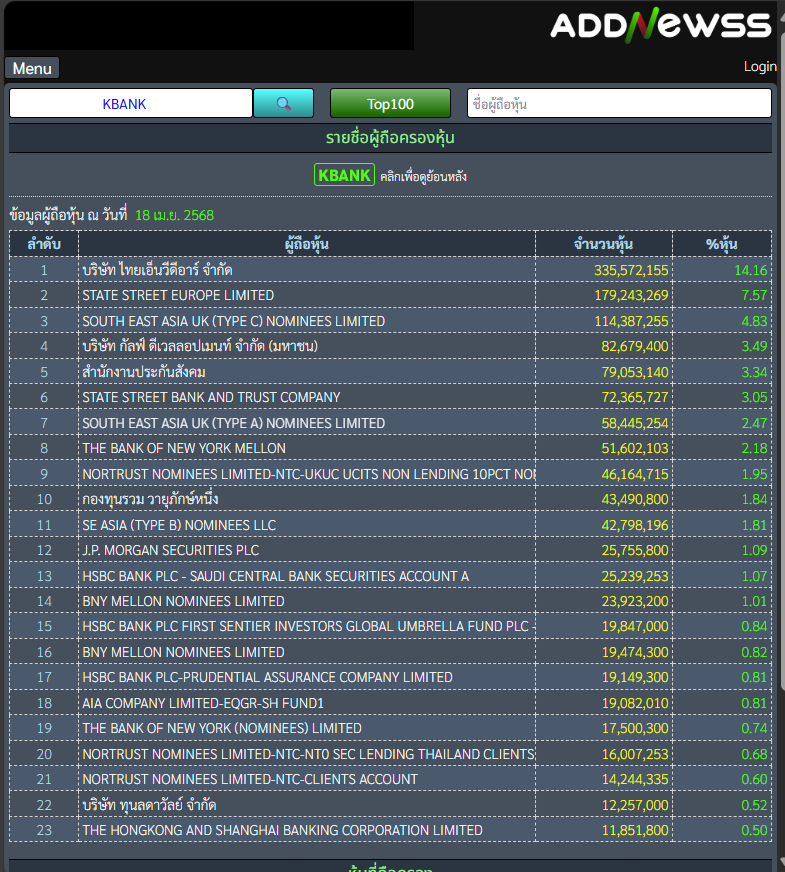Select HSBC BANK PLC-PRUDENTIAL ASSURANCE COMPANY

coord(267,677)
